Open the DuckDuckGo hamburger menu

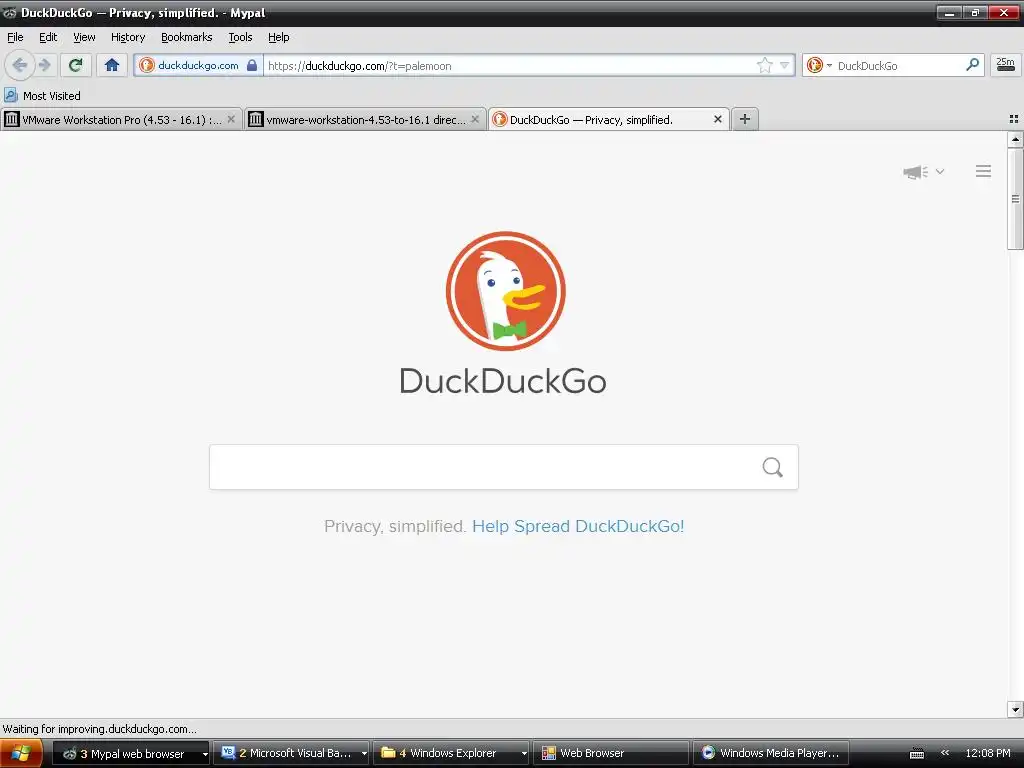pyautogui.click(x=984, y=171)
